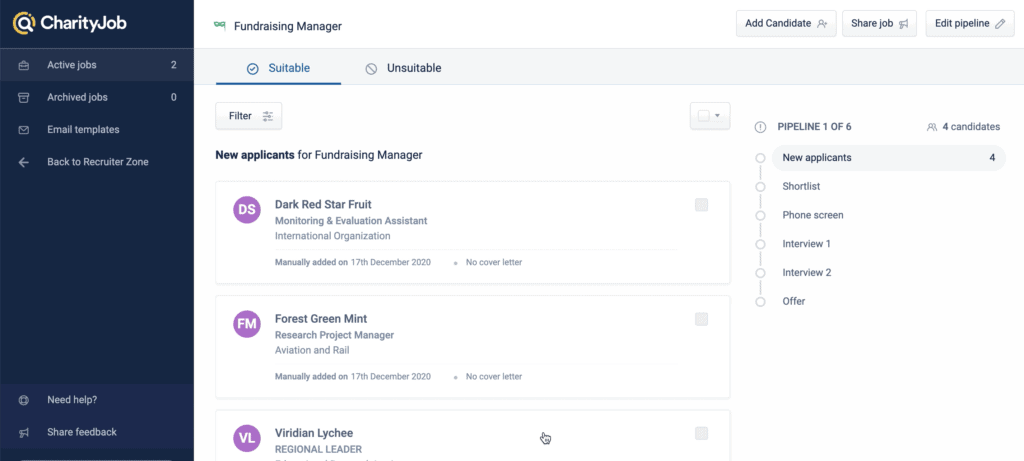Click the Active jobs briefcase icon
This screenshot has width=1024, height=461.
click(x=24, y=65)
